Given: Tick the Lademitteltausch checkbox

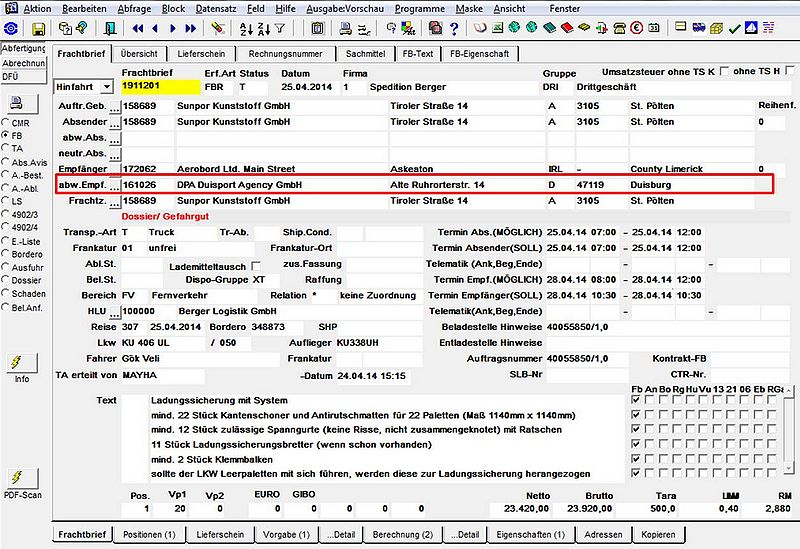Looking at the screenshot, I should click(x=256, y=266).
